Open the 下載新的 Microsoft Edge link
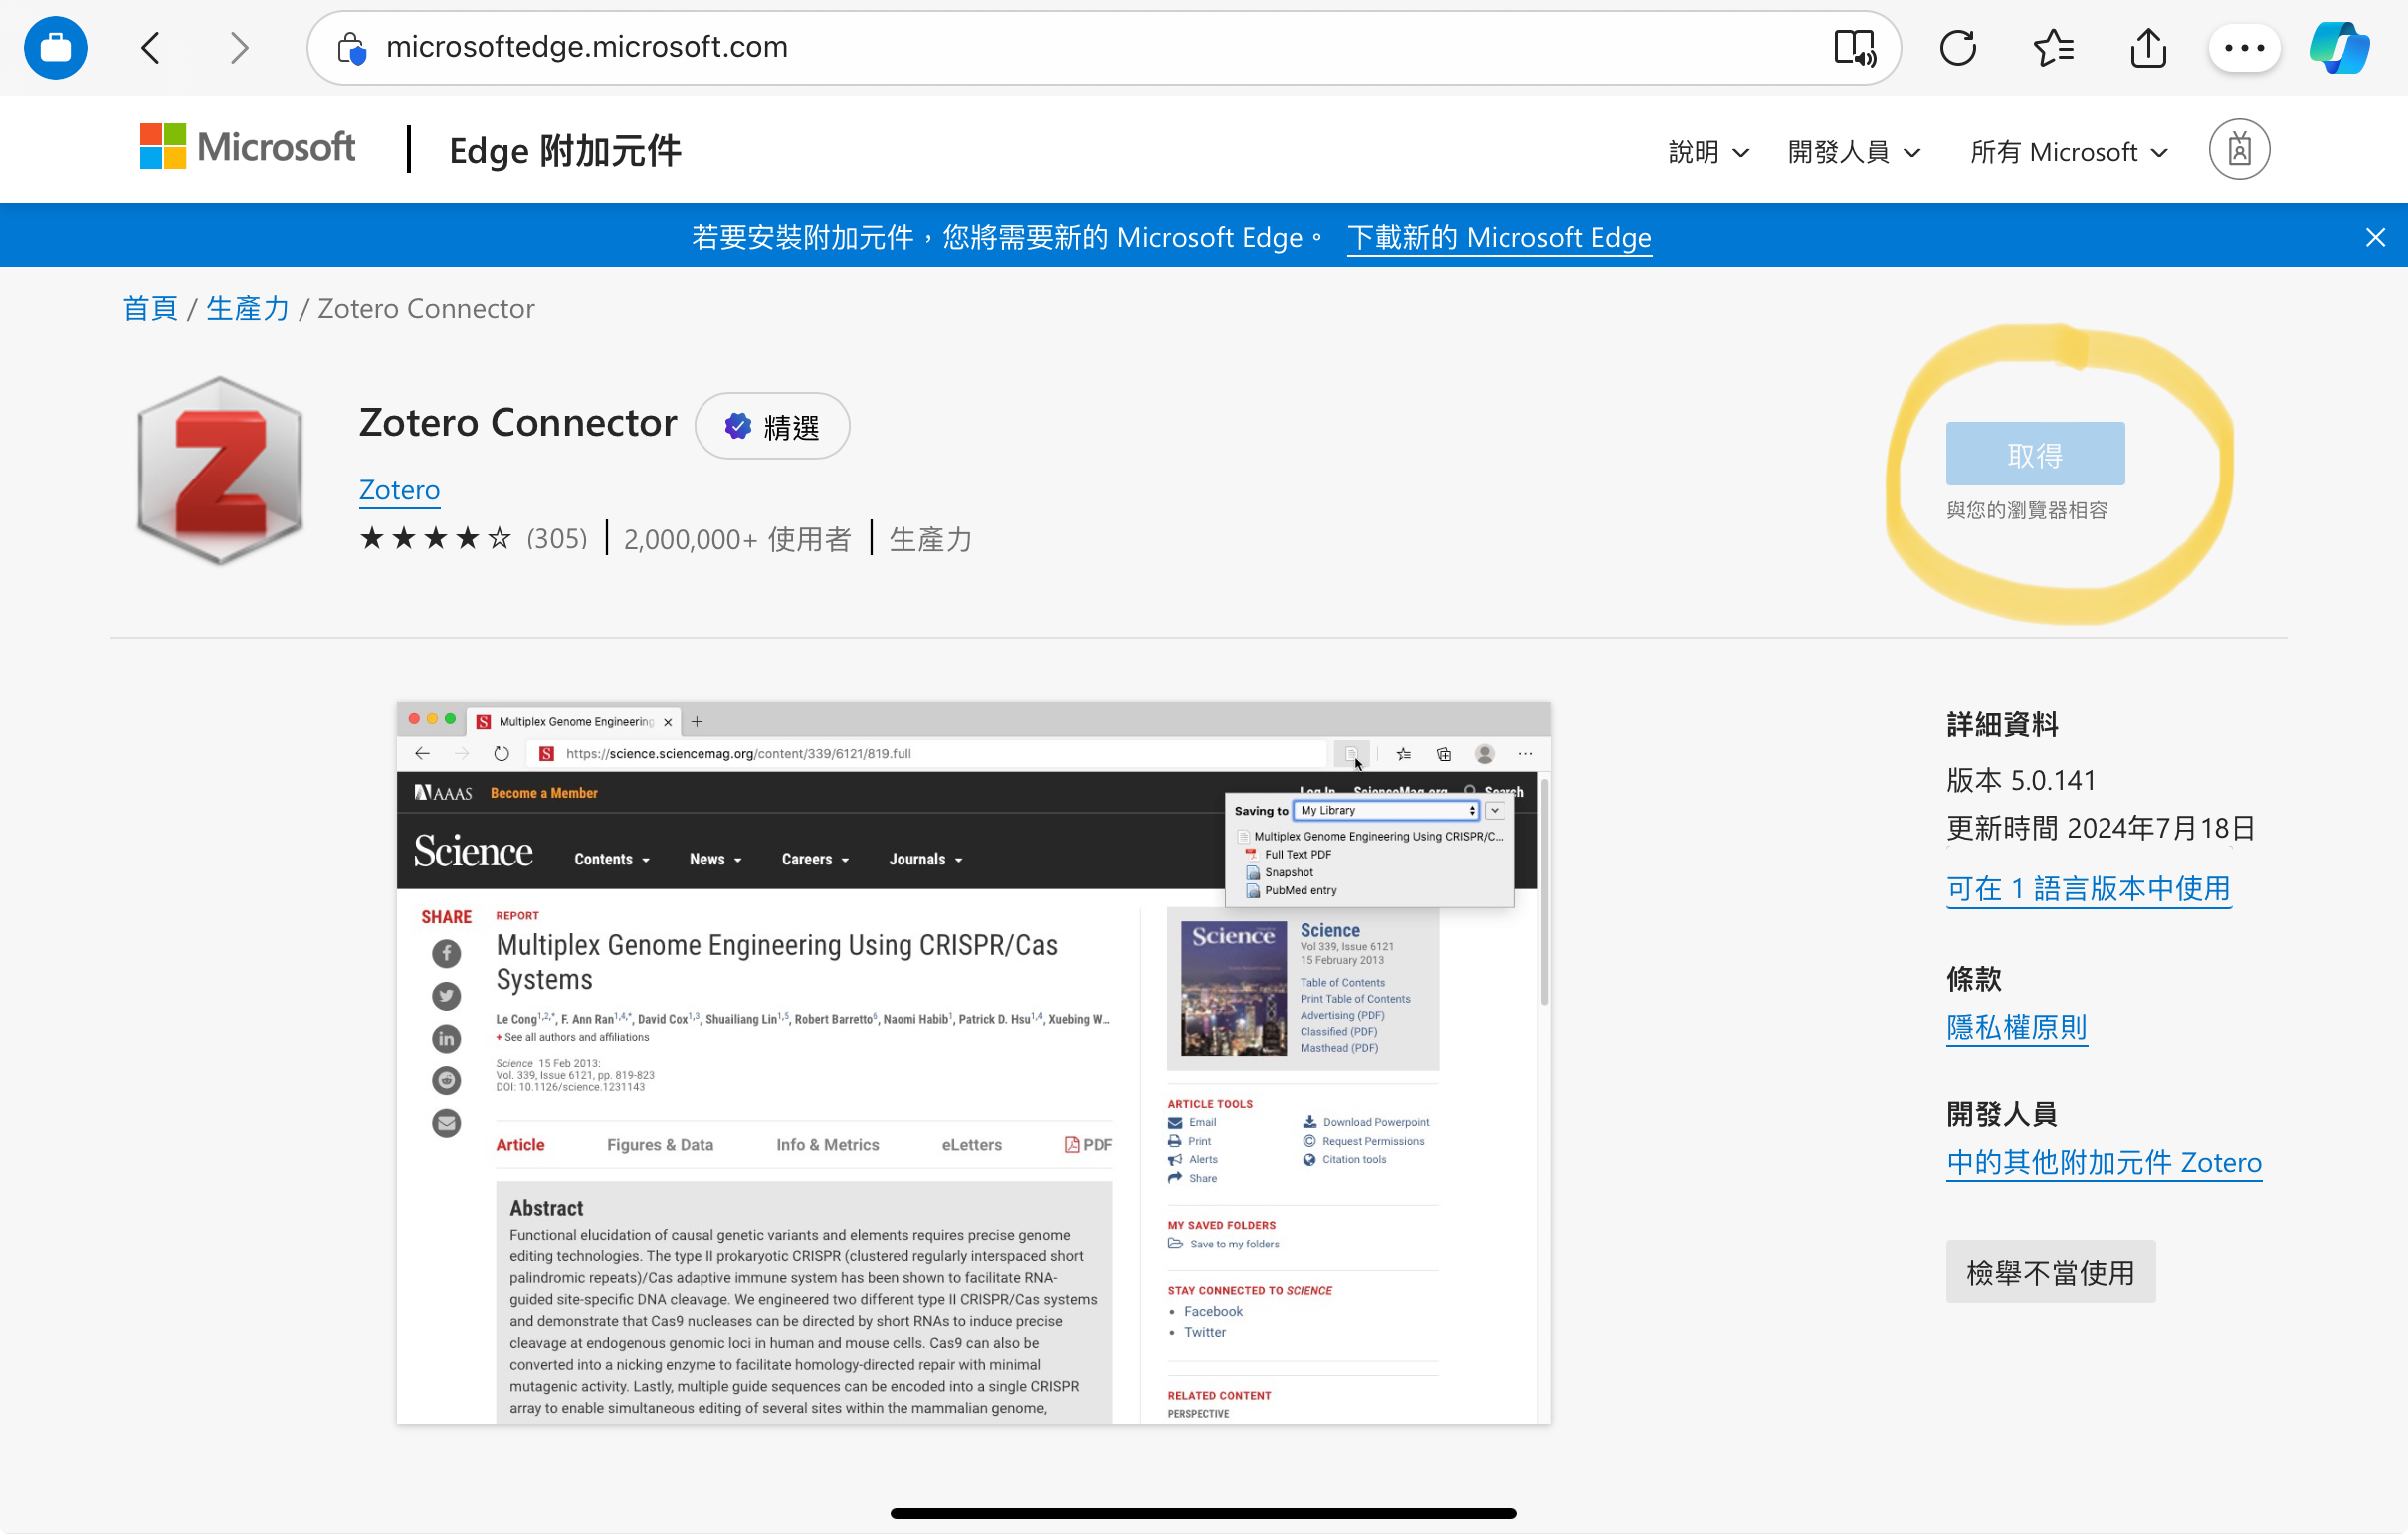 coord(1498,237)
